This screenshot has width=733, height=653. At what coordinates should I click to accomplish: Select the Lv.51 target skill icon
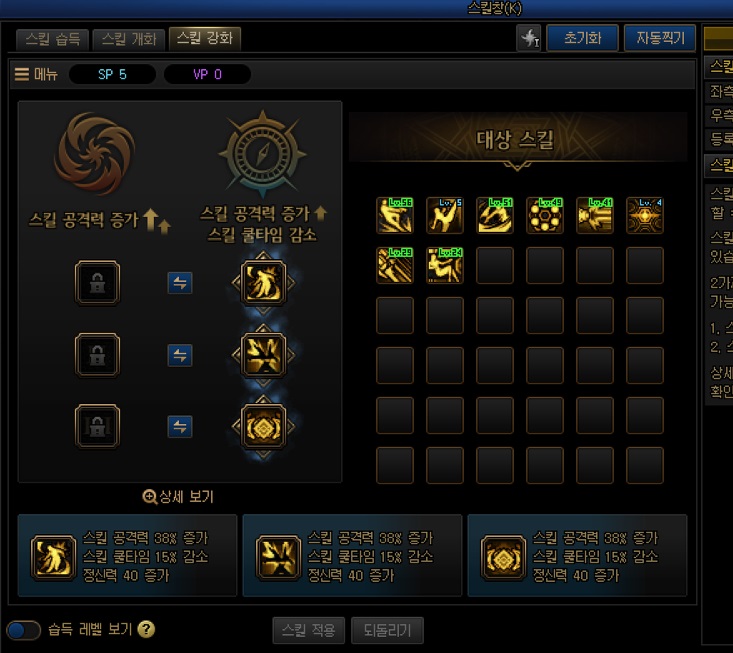(x=495, y=215)
